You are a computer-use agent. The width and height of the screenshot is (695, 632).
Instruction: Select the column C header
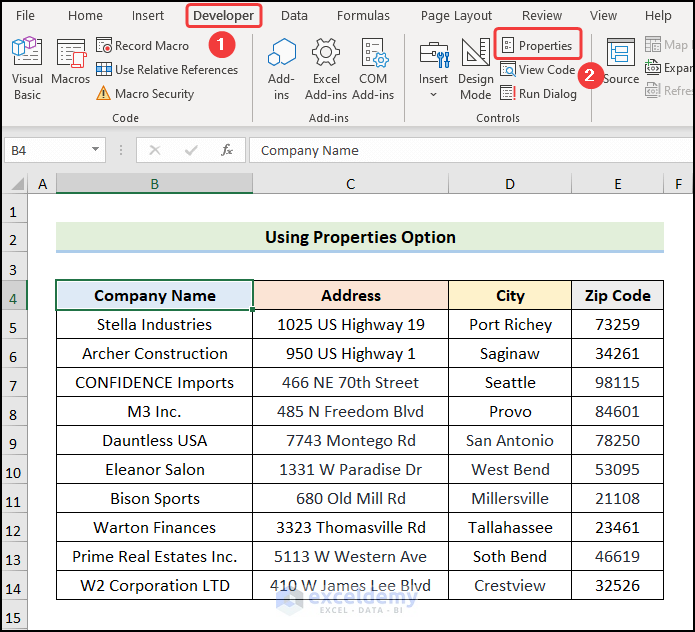(x=350, y=184)
